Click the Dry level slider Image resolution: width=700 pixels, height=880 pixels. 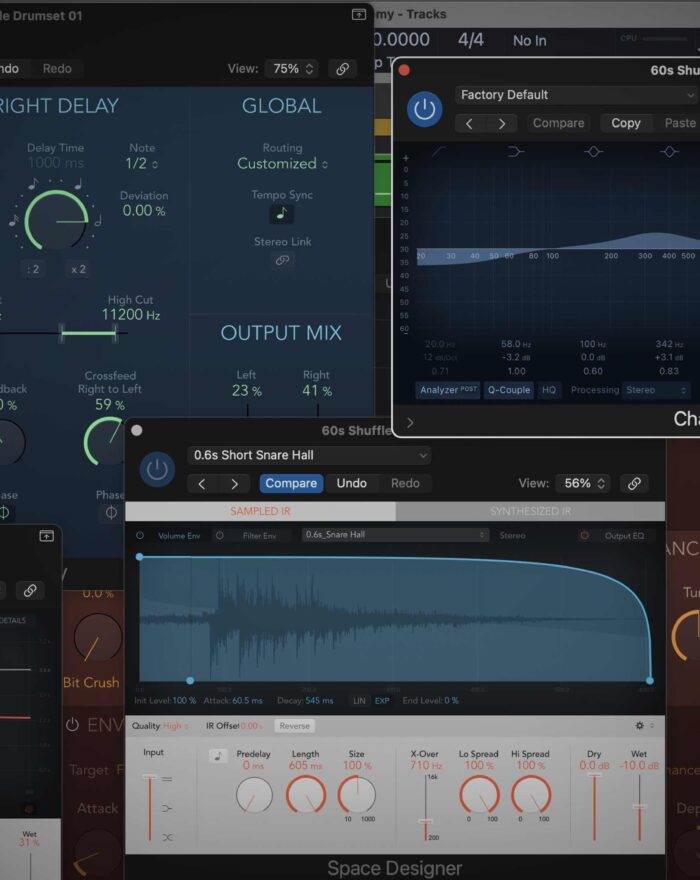(x=594, y=807)
